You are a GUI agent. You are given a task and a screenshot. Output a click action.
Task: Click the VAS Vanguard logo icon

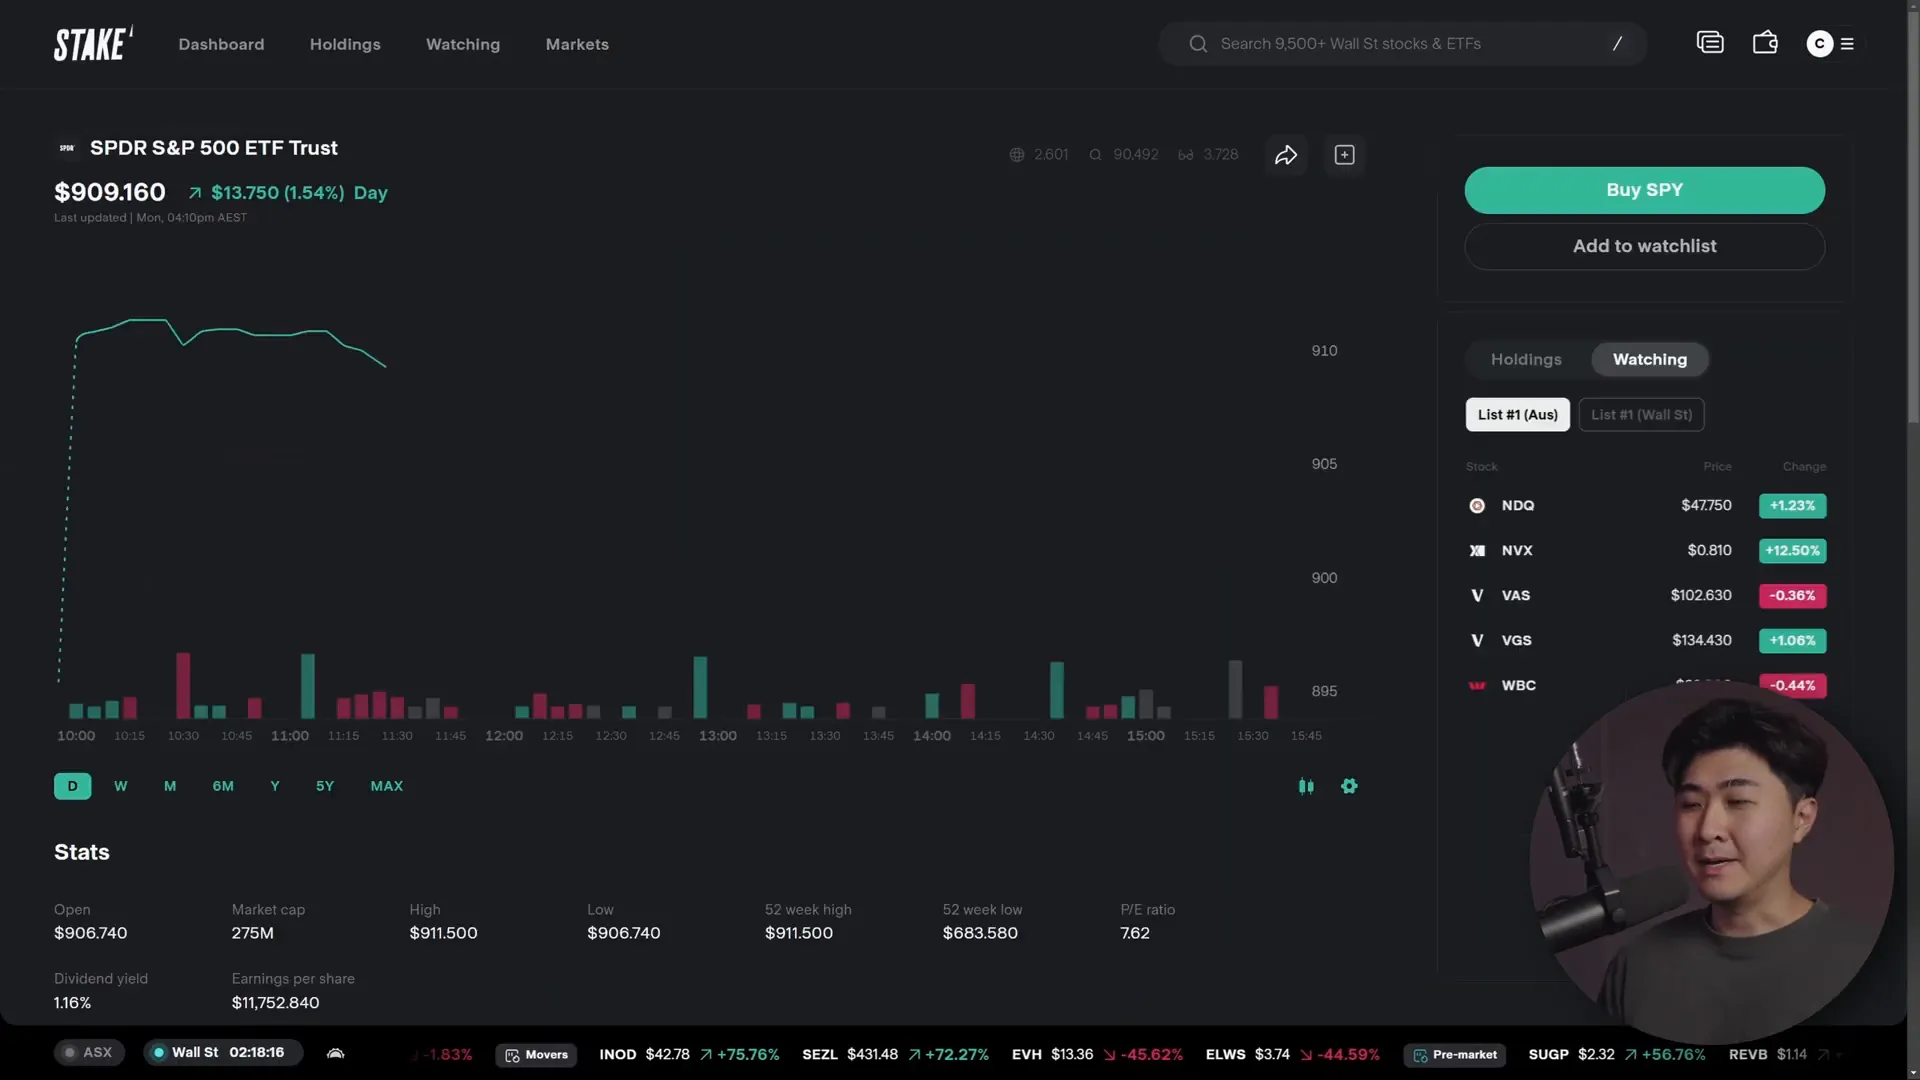(1477, 596)
